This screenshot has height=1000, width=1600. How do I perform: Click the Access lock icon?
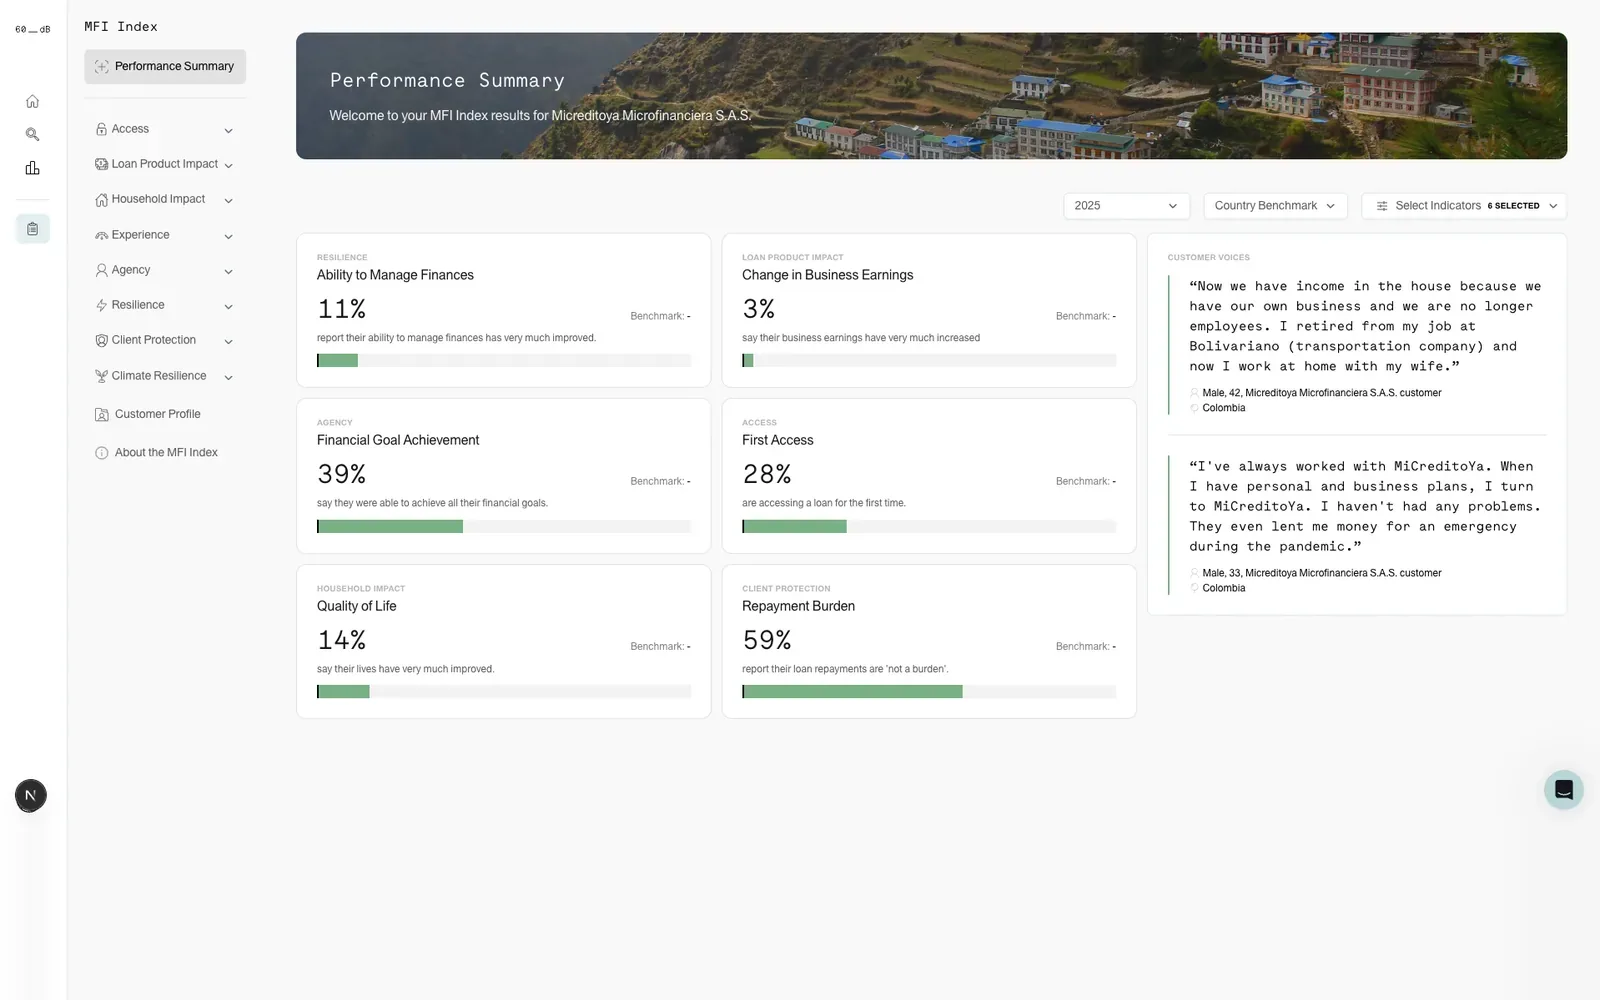tap(101, 129)
